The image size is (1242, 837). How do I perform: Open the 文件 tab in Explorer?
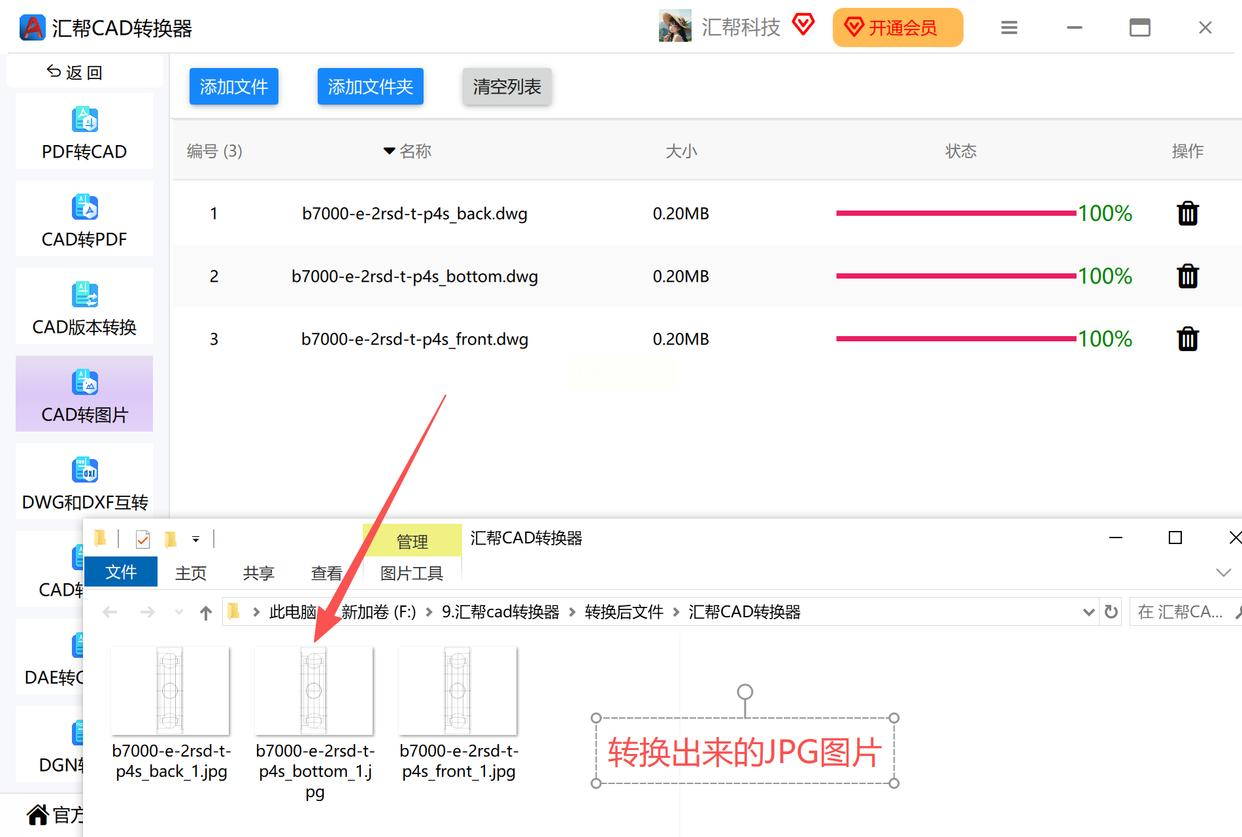point(121,572)
